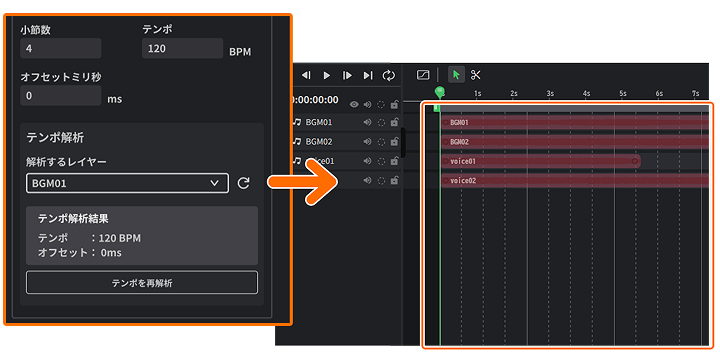720x364 pixels.
Task: Click the 7s mark on ruler
Action: click(696, 93)
